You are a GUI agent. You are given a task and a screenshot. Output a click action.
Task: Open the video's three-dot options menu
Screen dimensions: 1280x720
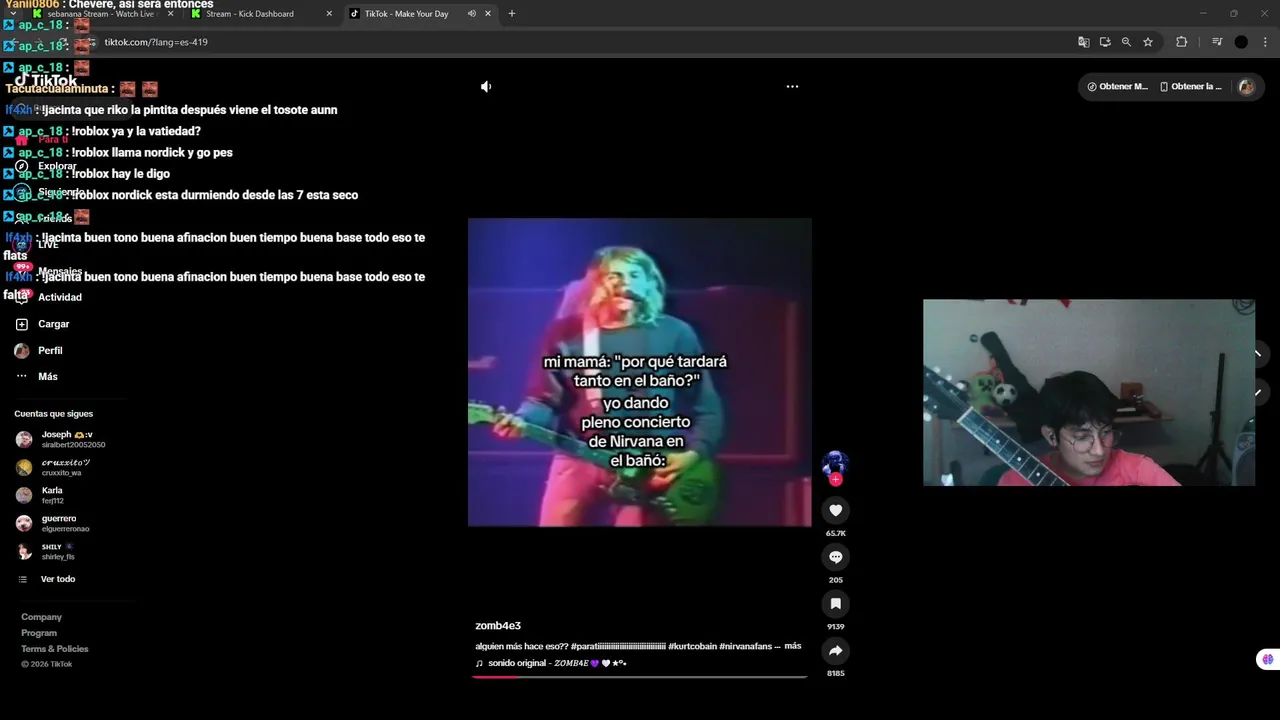click(x=792, y=87)
